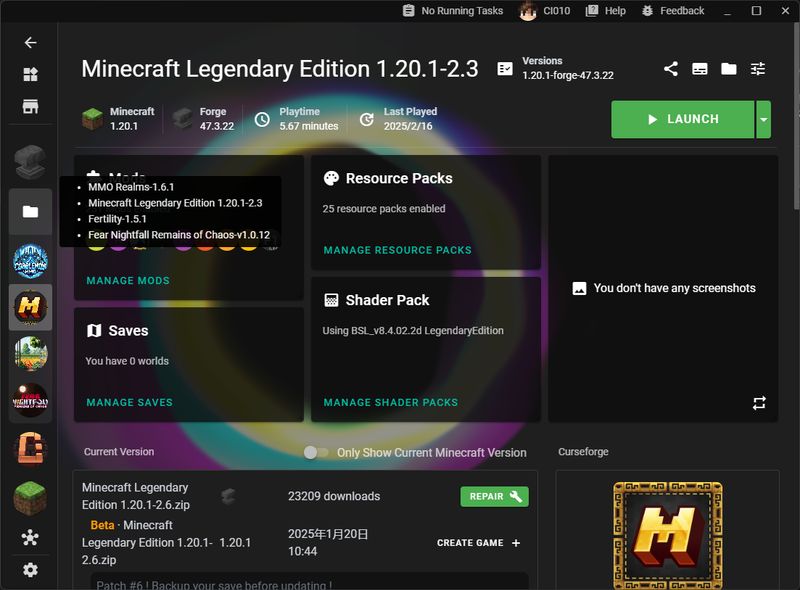This screenshot has width=800, height=590.
Task: Open the store icon in sidebar
Action: [x=30, y=106]
